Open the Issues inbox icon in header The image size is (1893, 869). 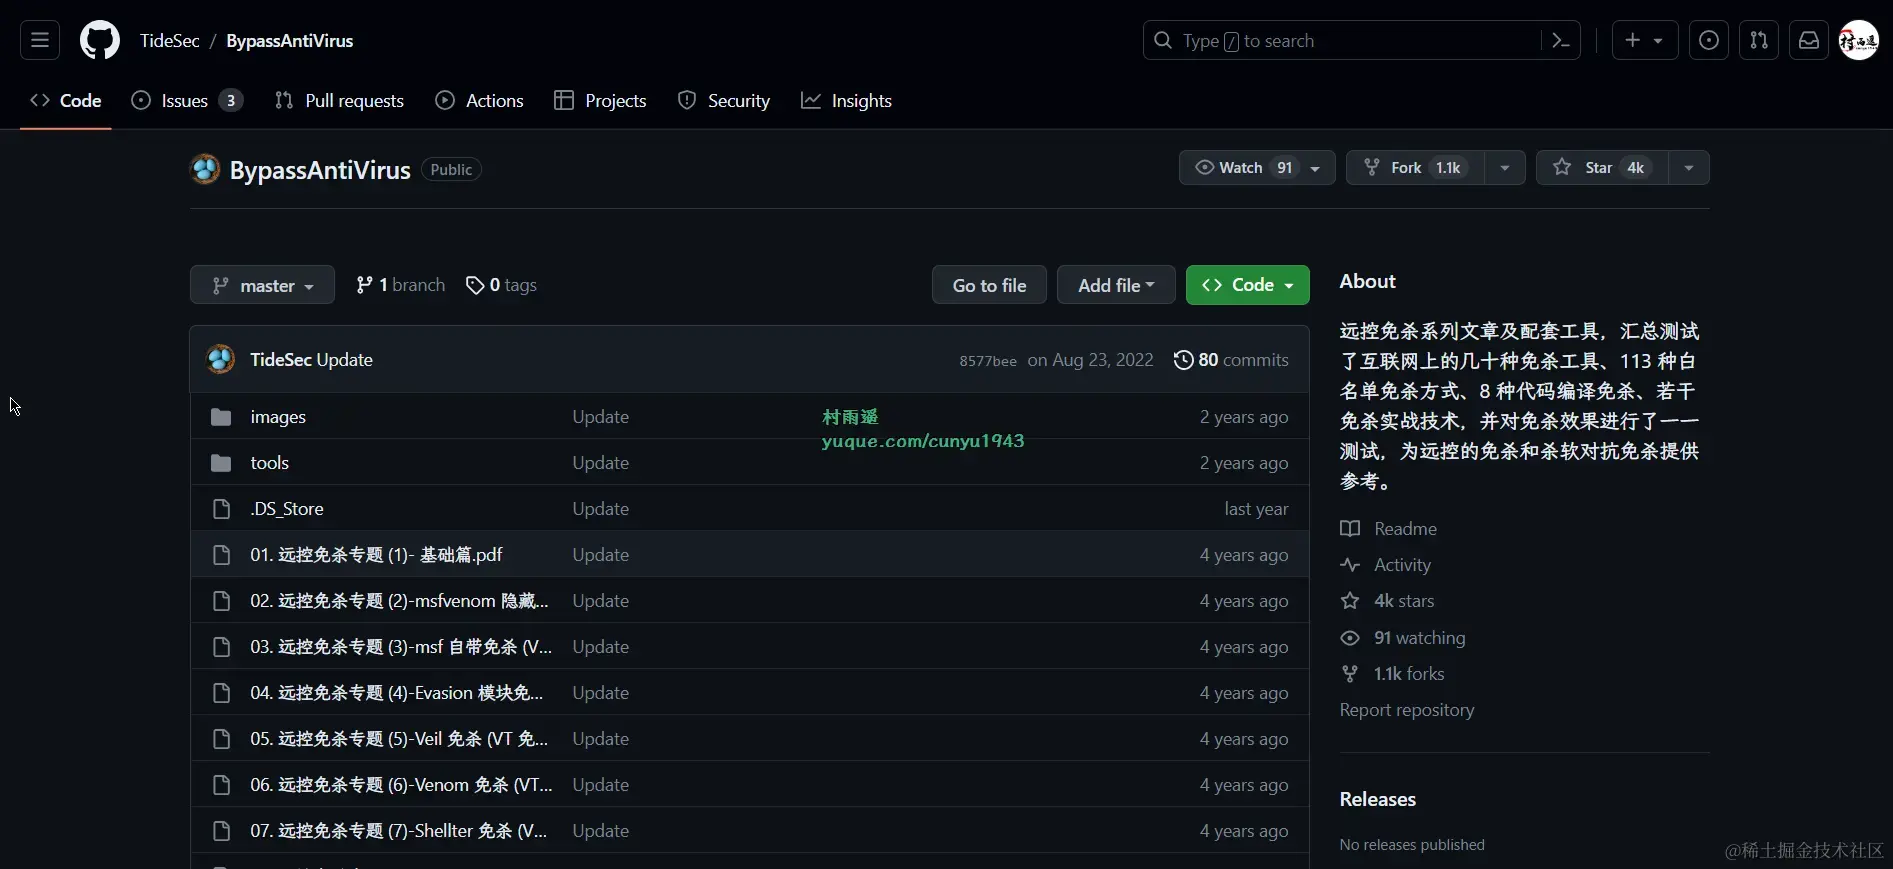tap(1709, 41)
